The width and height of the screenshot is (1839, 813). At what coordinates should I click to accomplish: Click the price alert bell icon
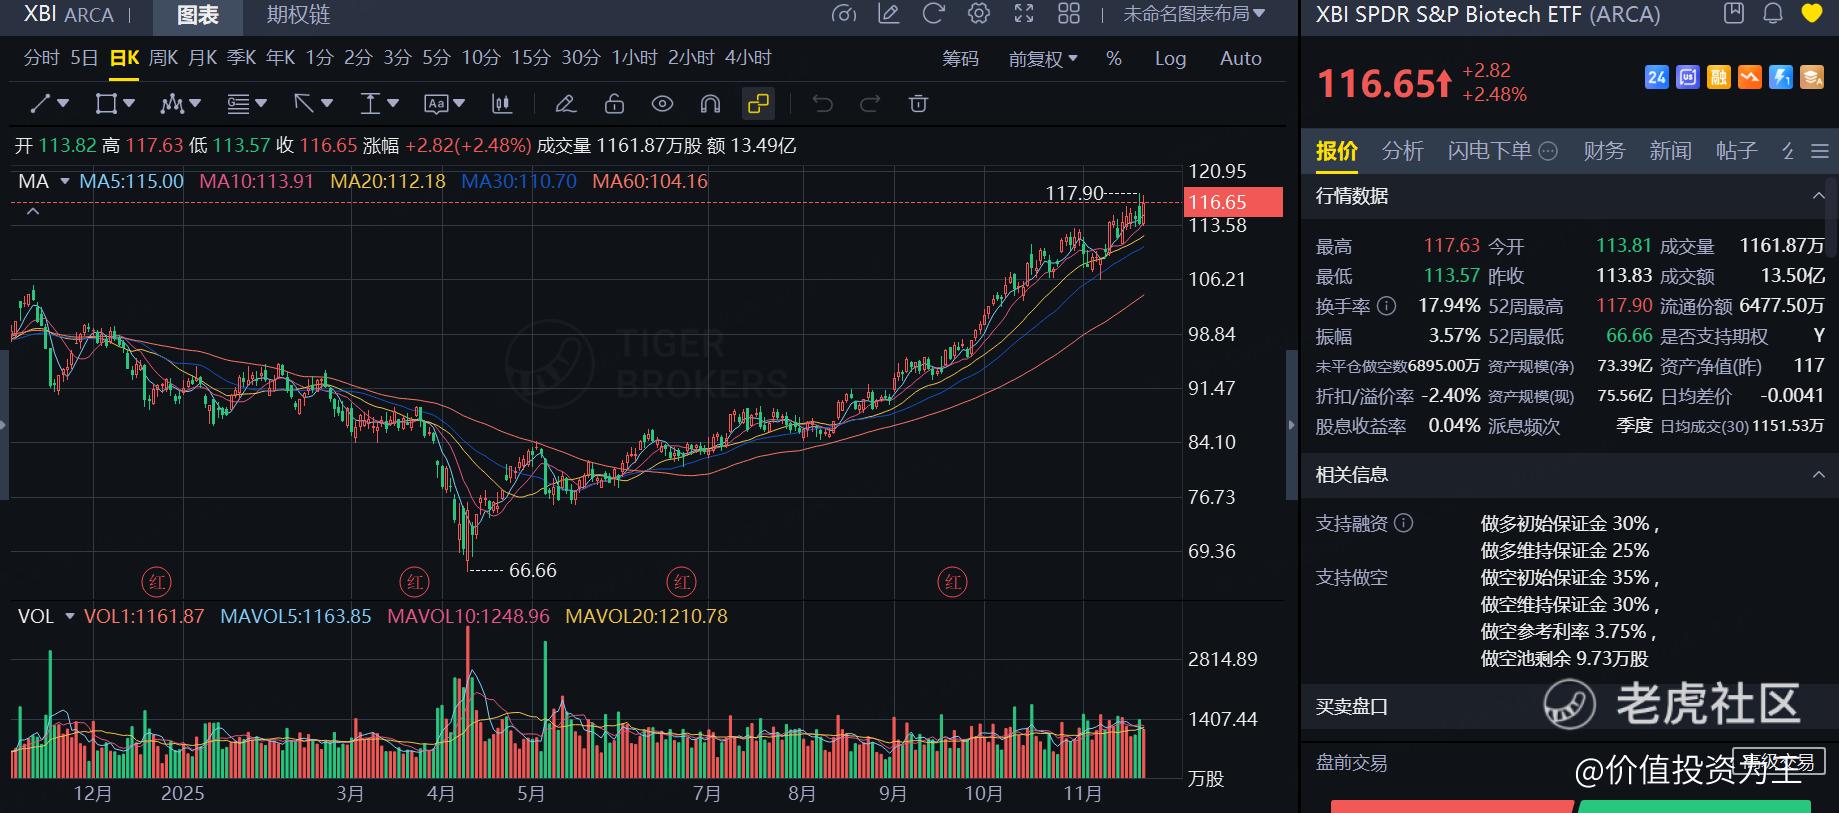tap(1773, 14)
